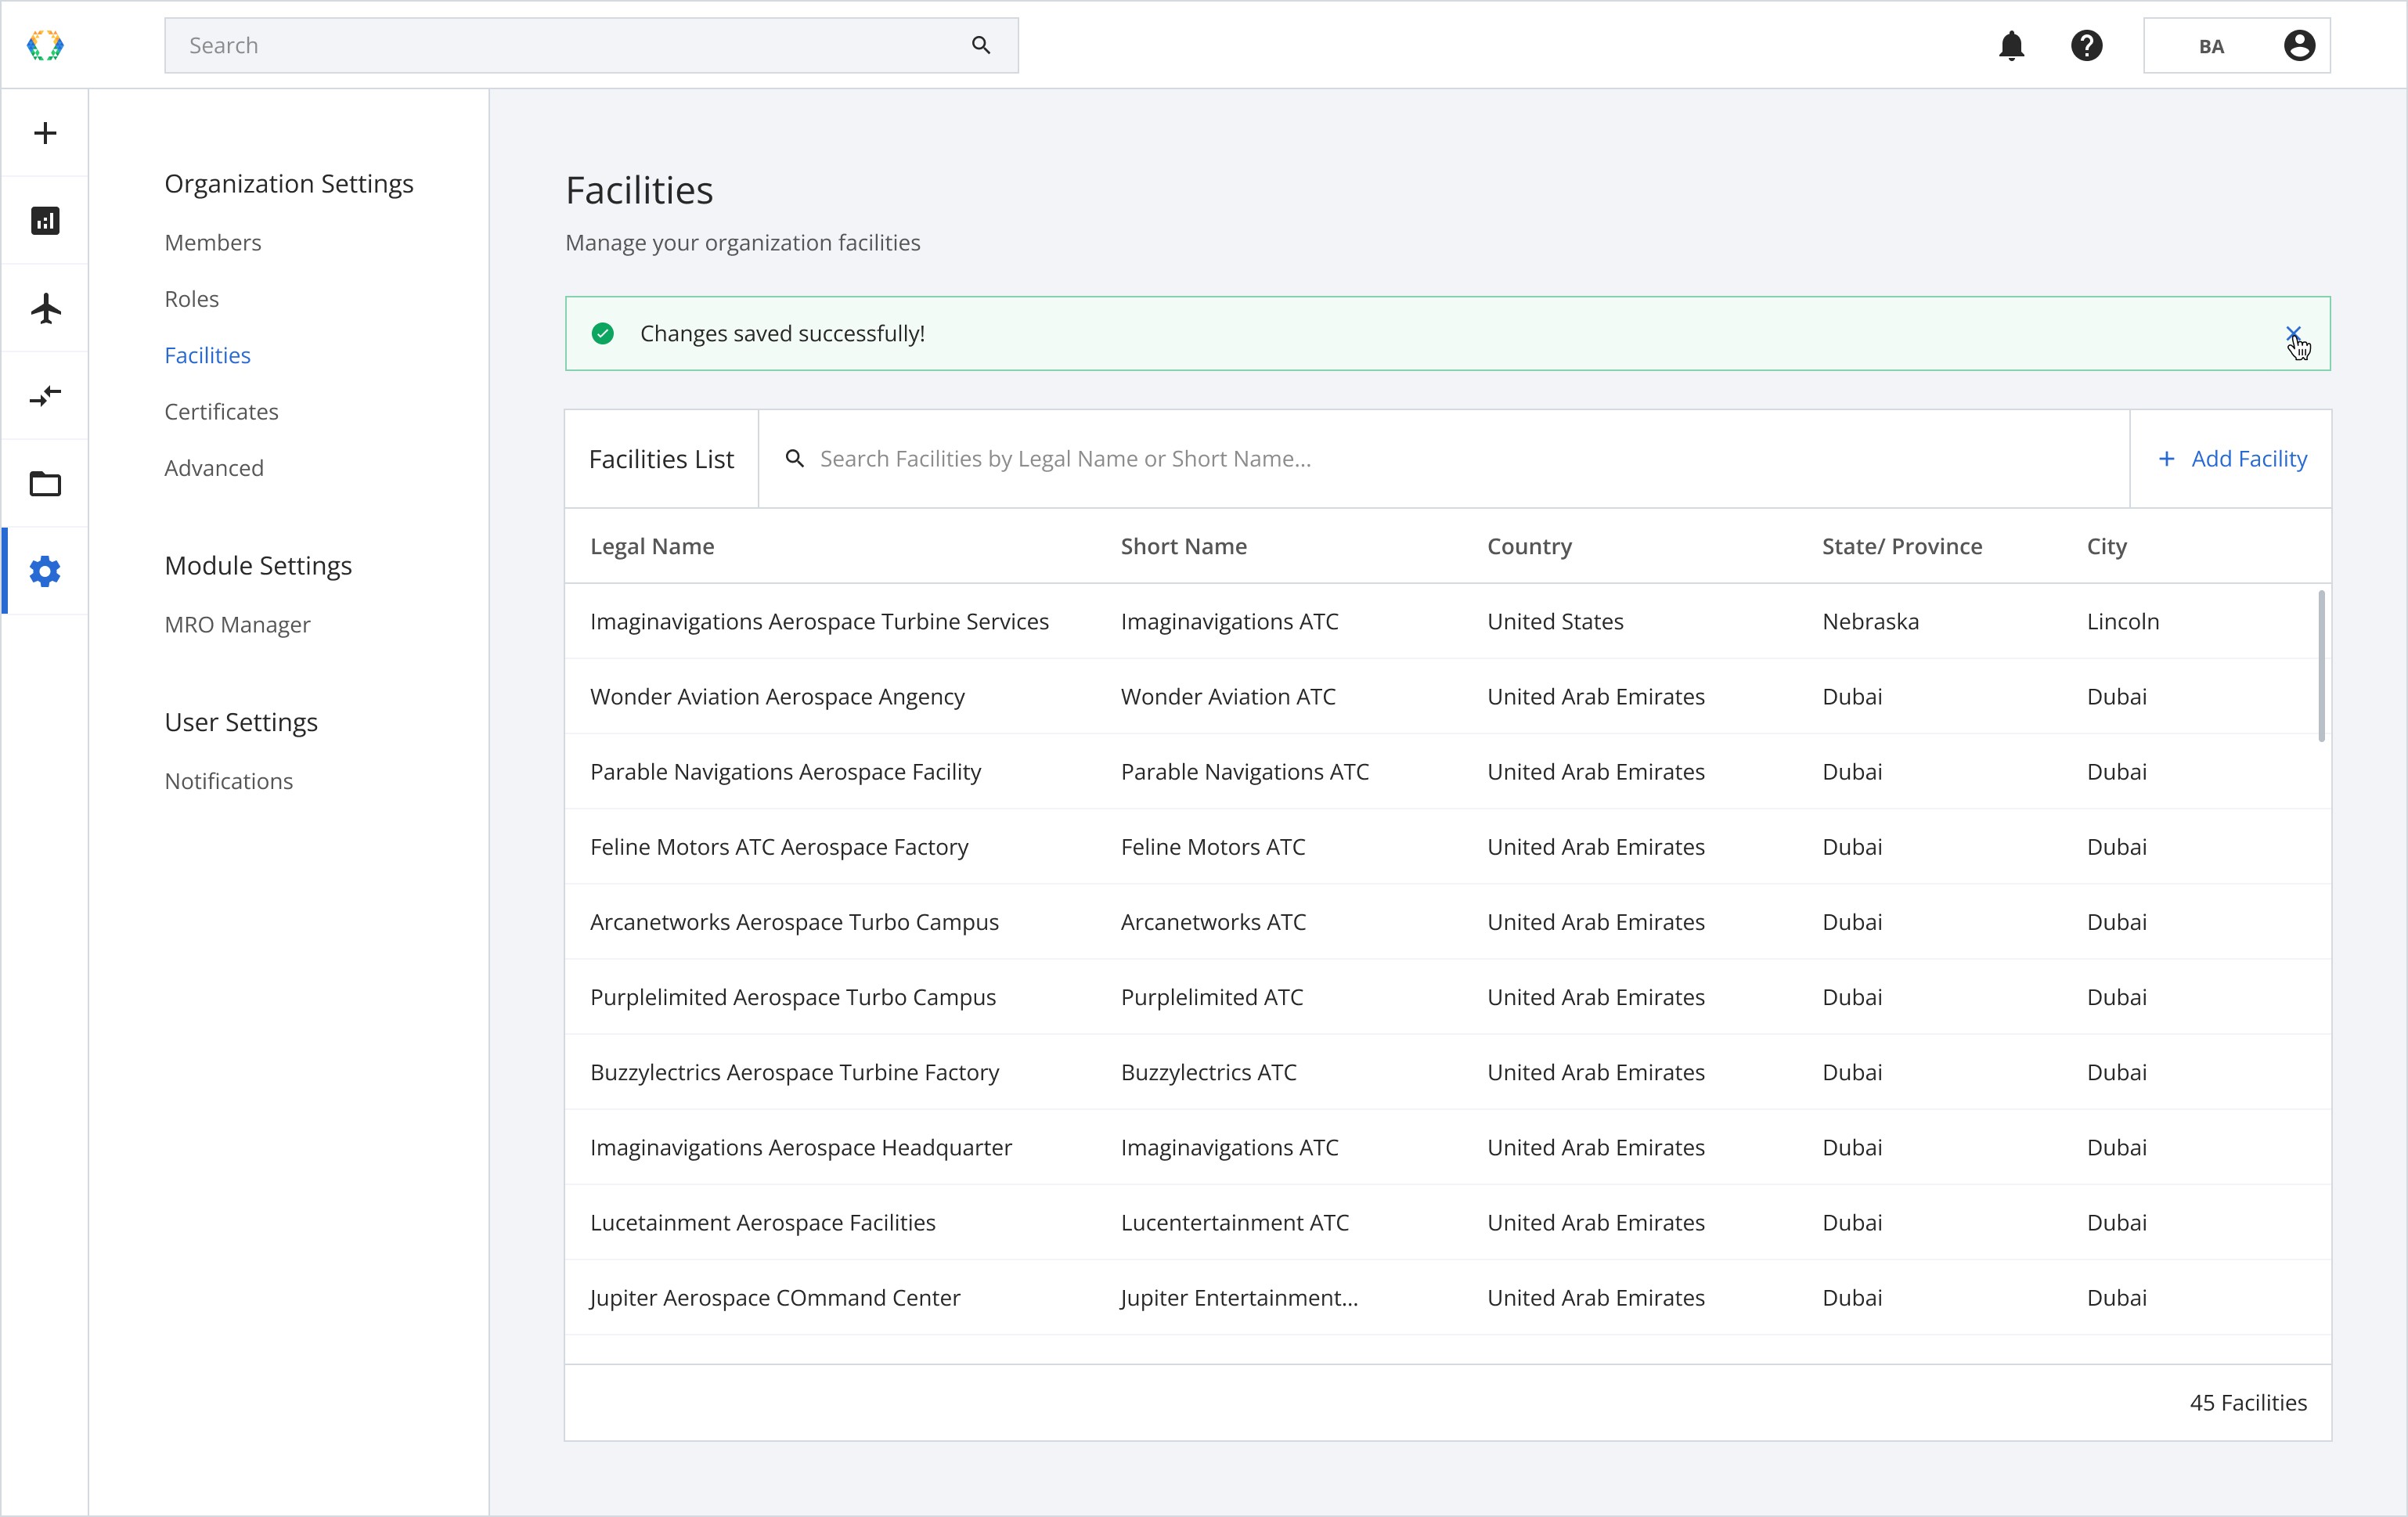Click the Parable Navigations ATC short name
The image size is (2408, 1517).
[x=1245, y=771]
